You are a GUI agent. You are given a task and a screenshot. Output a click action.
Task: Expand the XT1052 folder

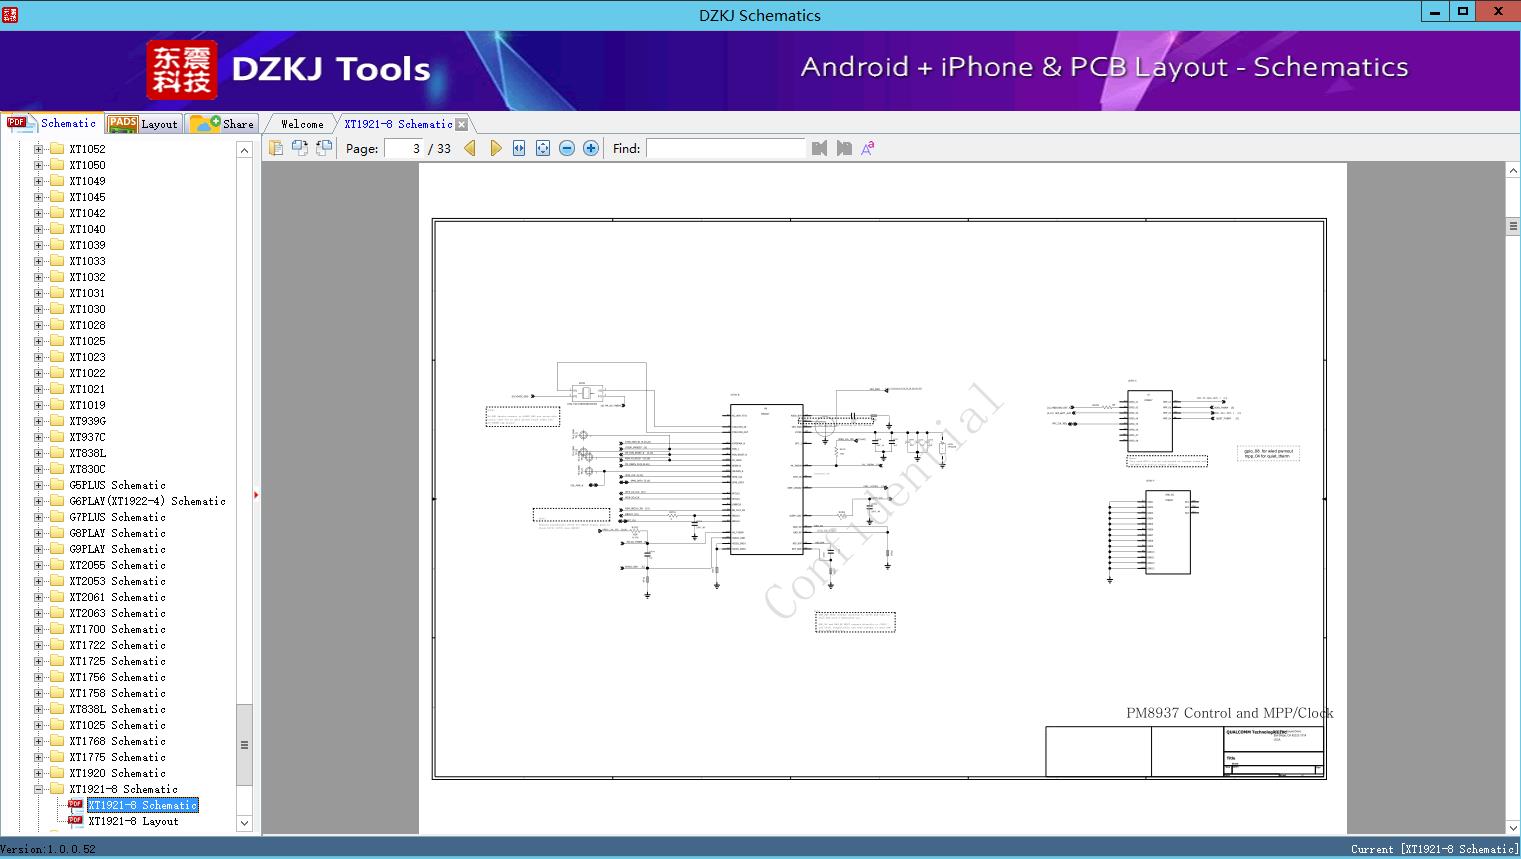39,149
